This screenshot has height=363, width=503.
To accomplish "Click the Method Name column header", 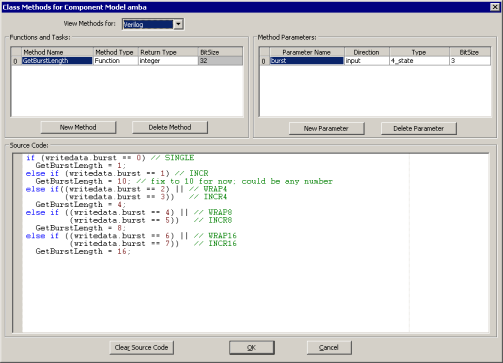I will [x=57, y=52].
